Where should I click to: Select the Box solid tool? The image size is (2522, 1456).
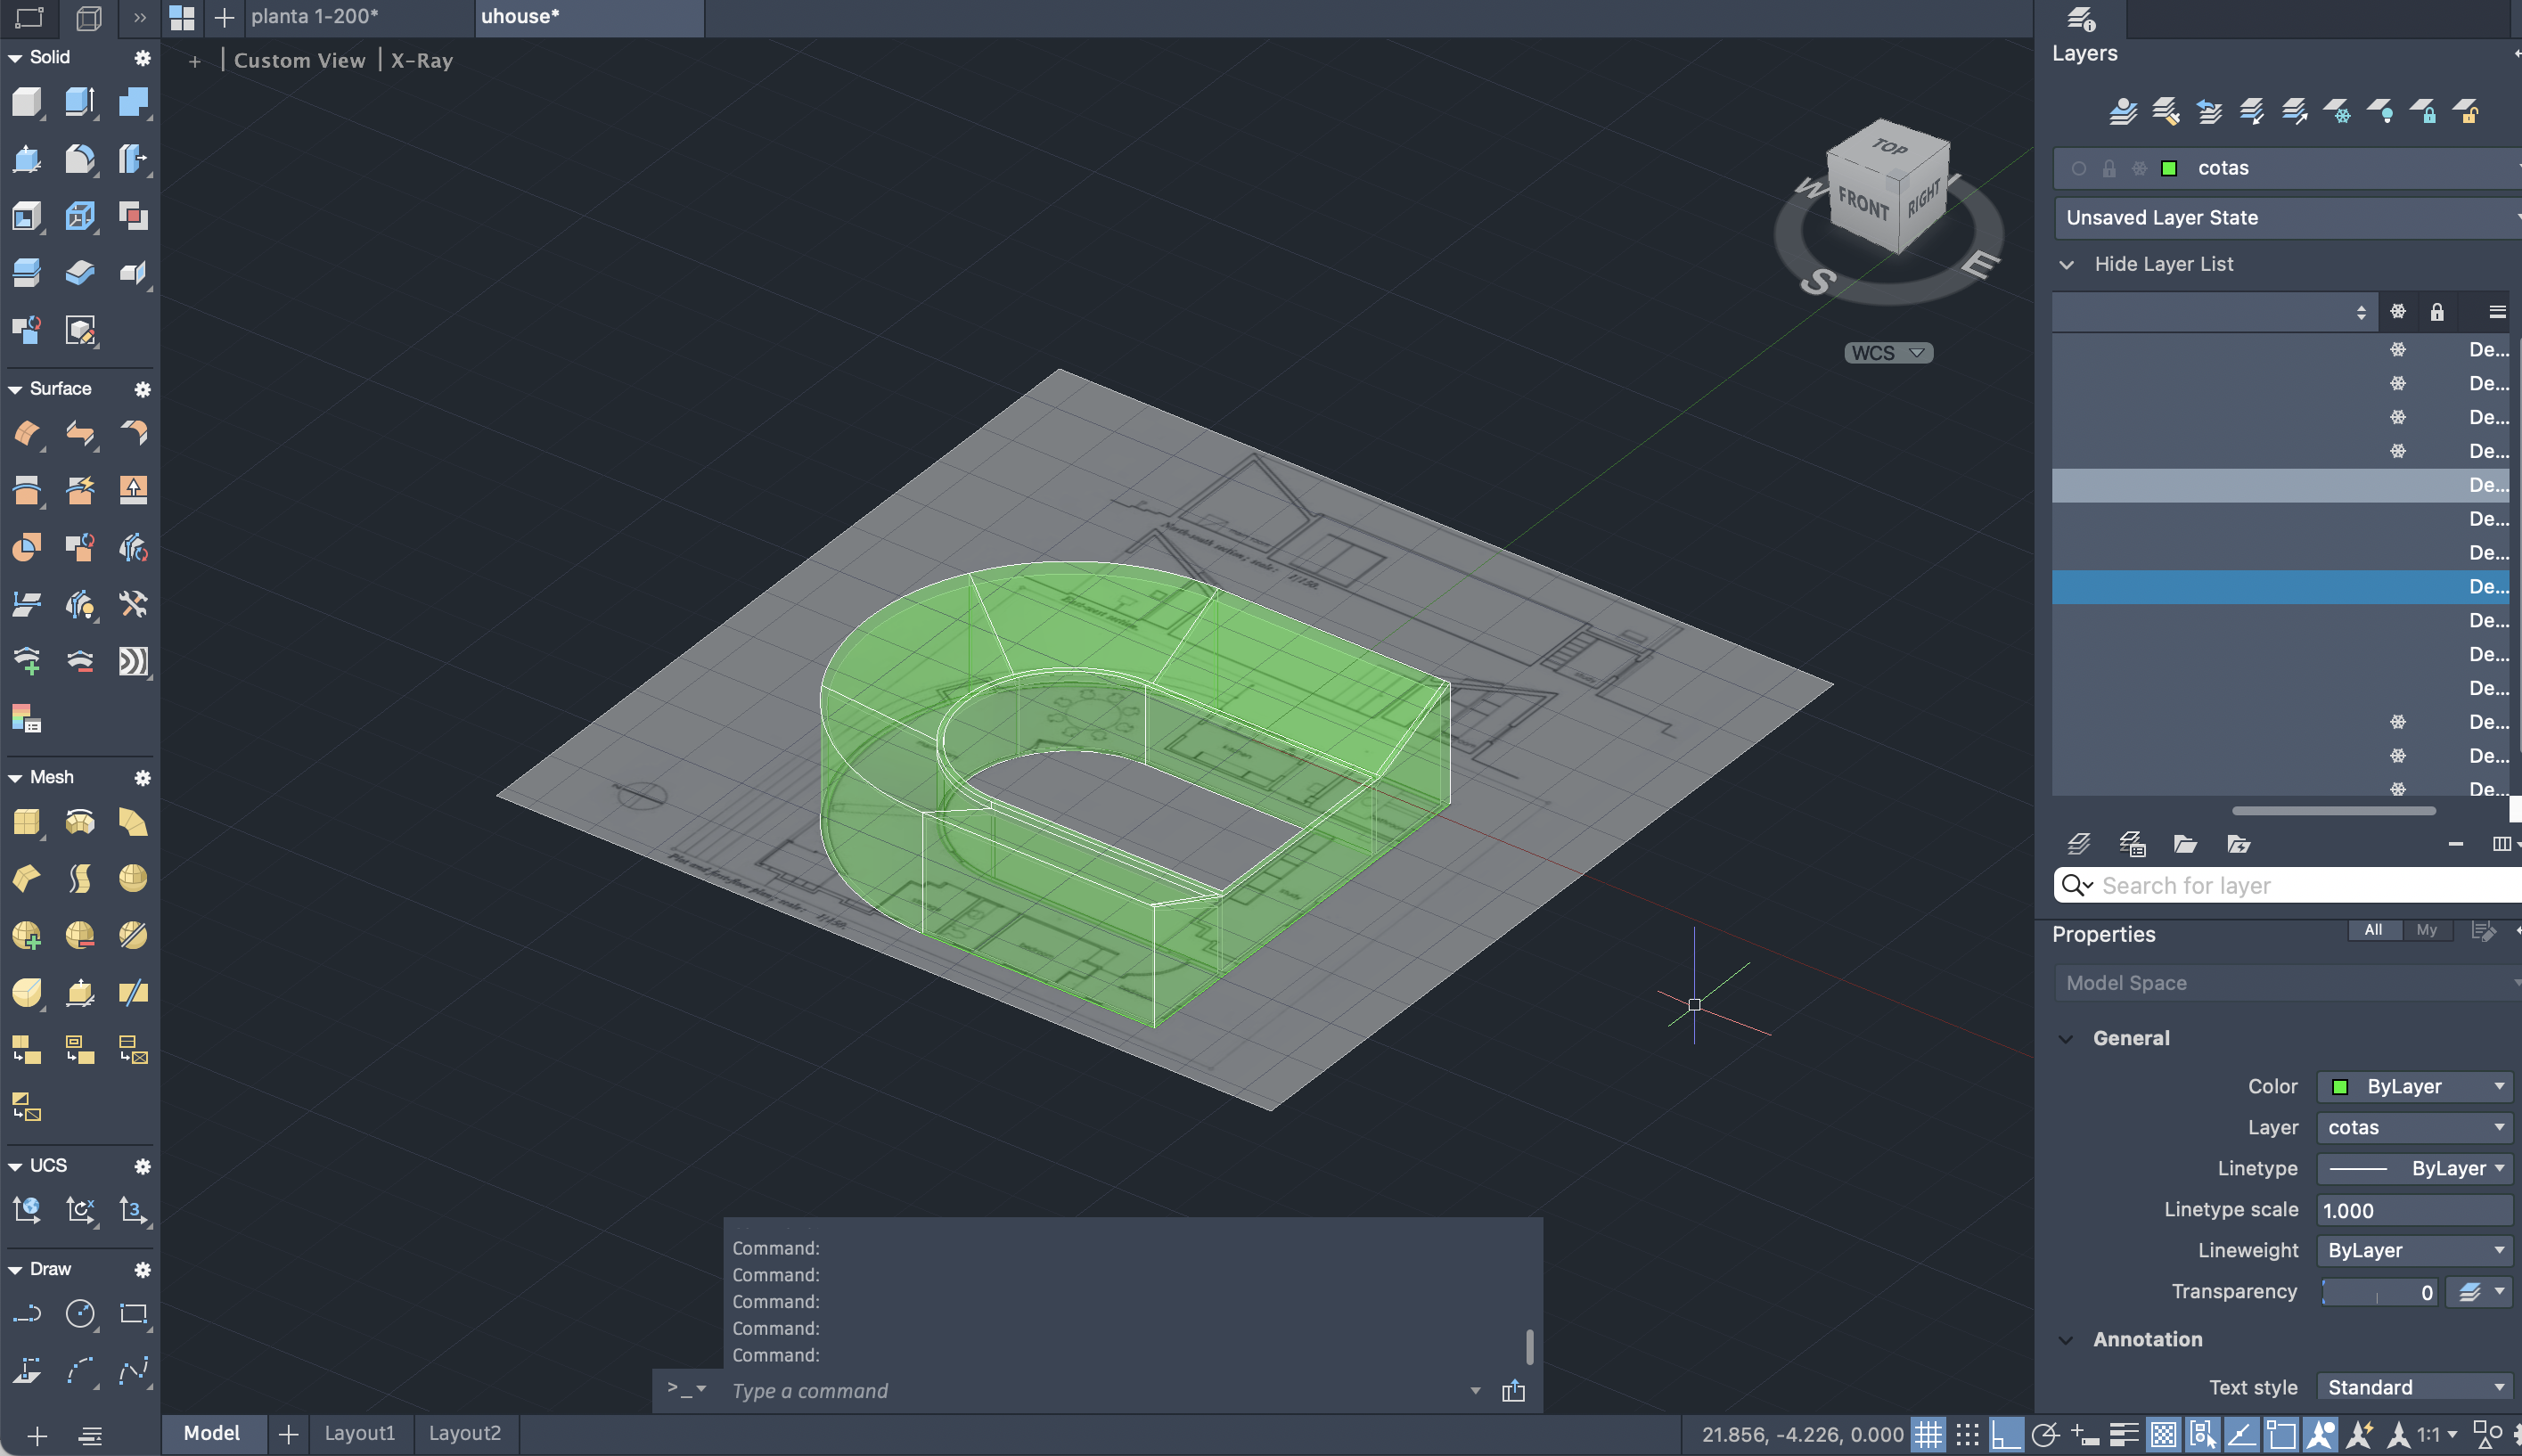pyautogui.click(x=26, y=101)
